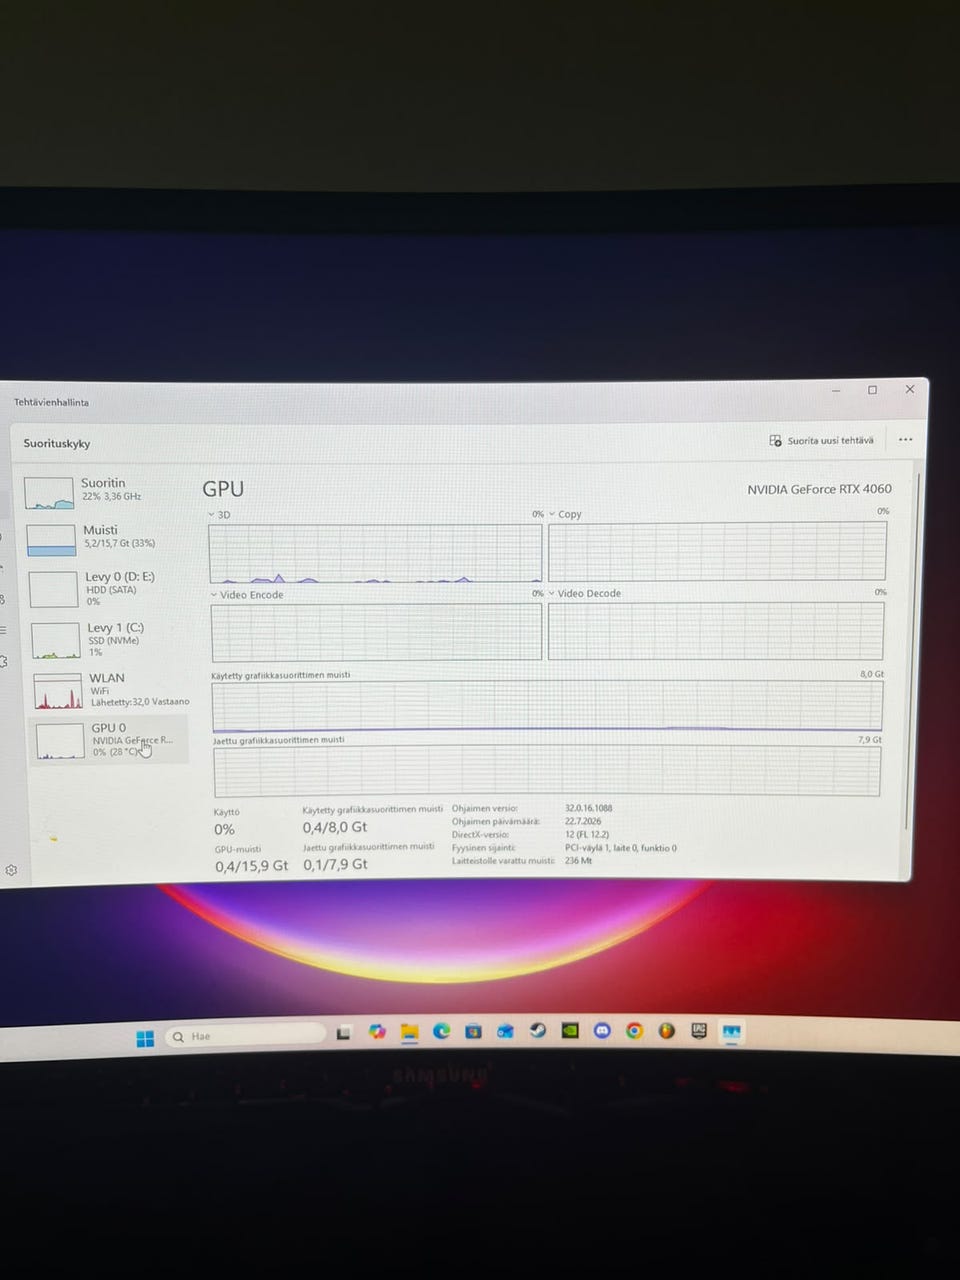Select Levy 0 (D: E:) HDD entry
This screenshot has height=1280, width=960.
tap(108, 588)
